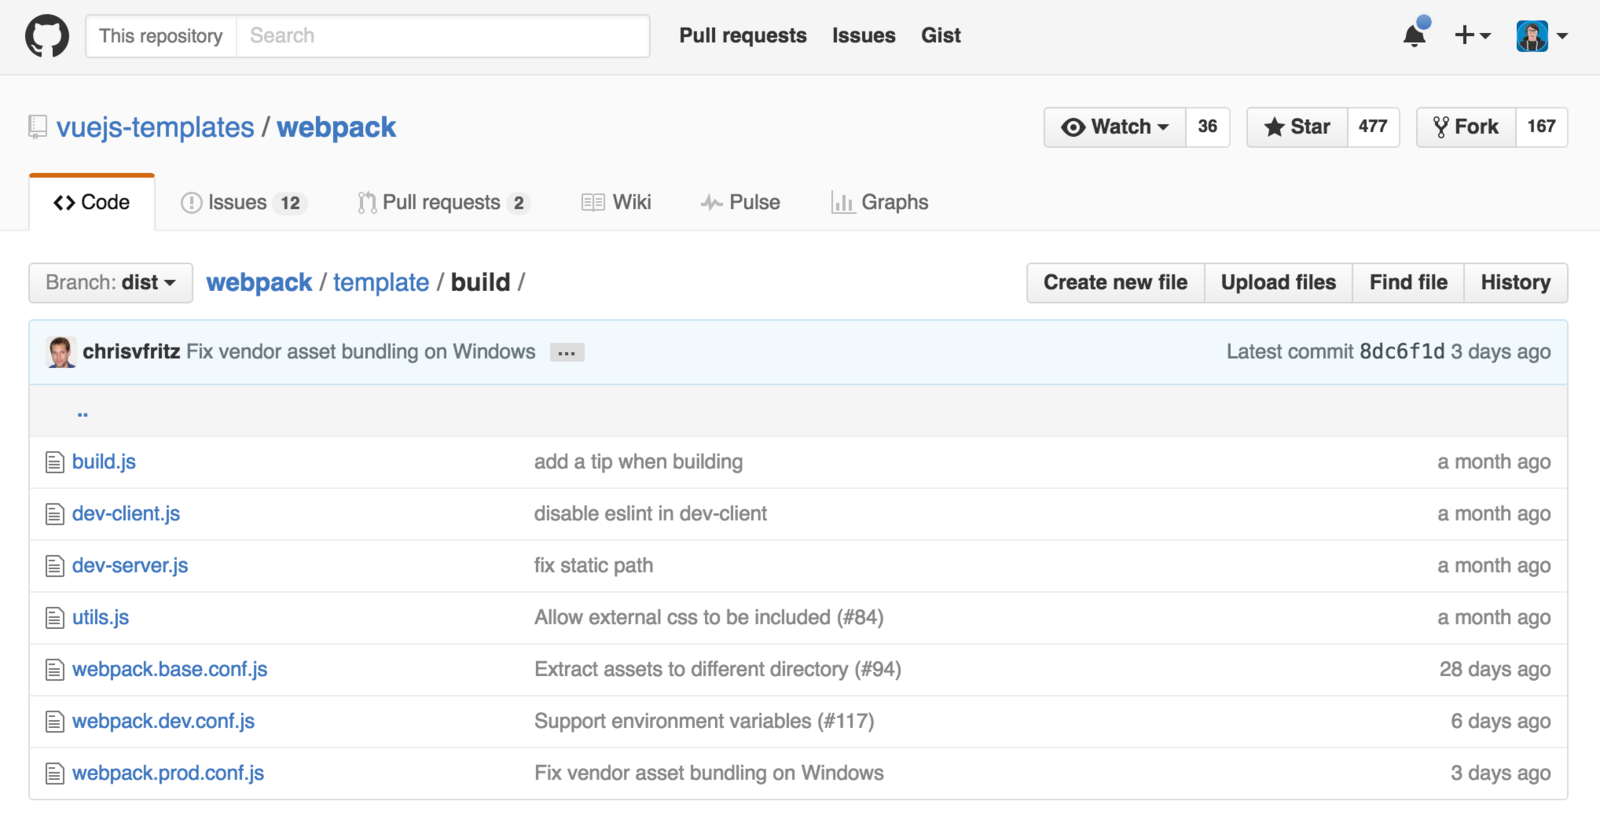Click Find file button
Viewport: 1600px width, 827px height.
pyautogui.click(x=1409, y=283)
